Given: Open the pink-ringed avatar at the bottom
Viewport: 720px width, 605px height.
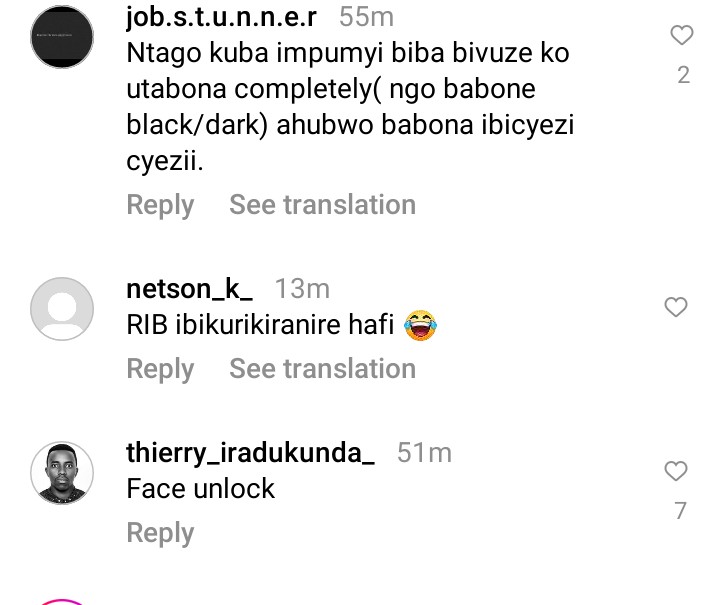Looking at the screenshot, I should (x=62, y=602).
